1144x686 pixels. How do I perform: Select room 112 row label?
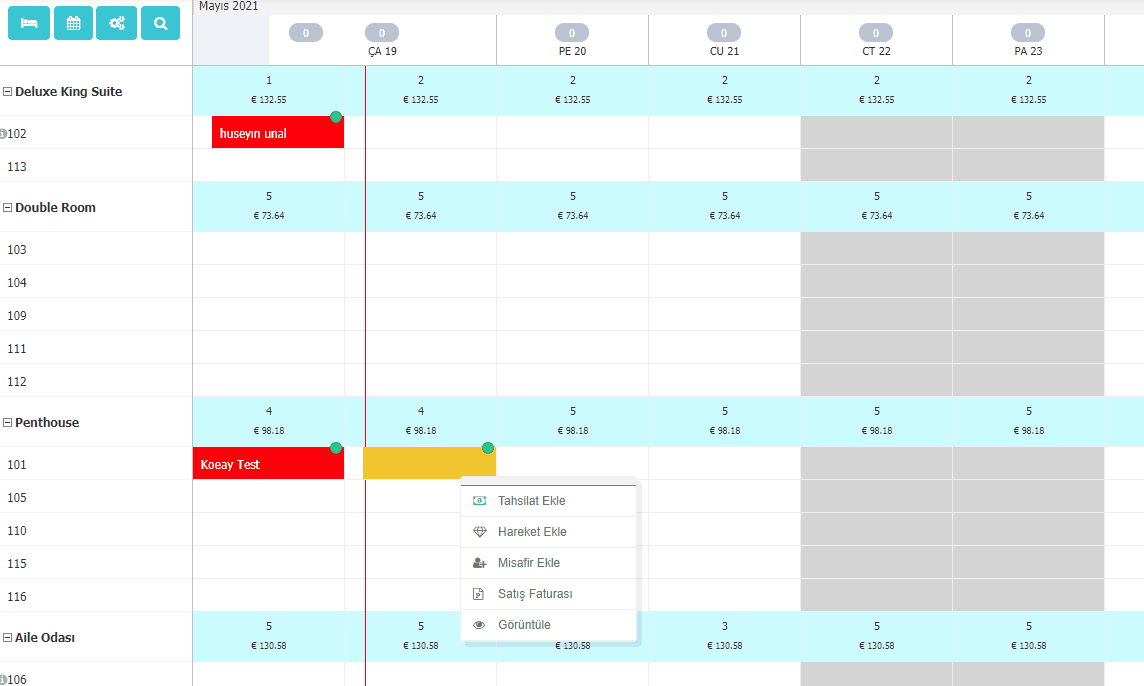click(x=17, y=382)
